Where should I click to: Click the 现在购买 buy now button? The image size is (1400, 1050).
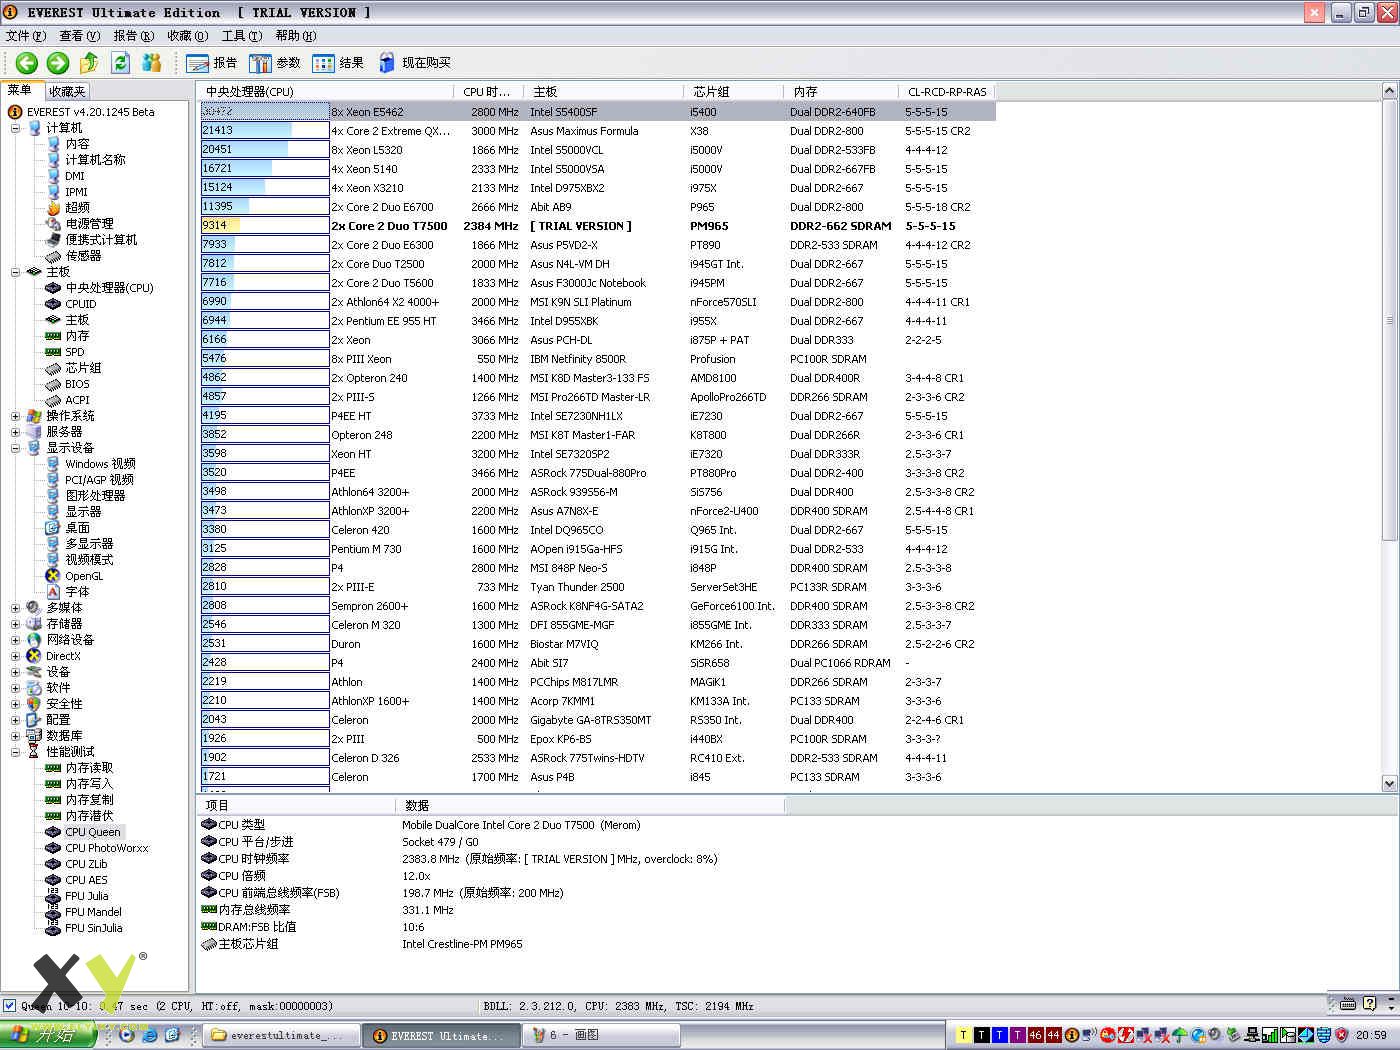[x=414, y=63]
